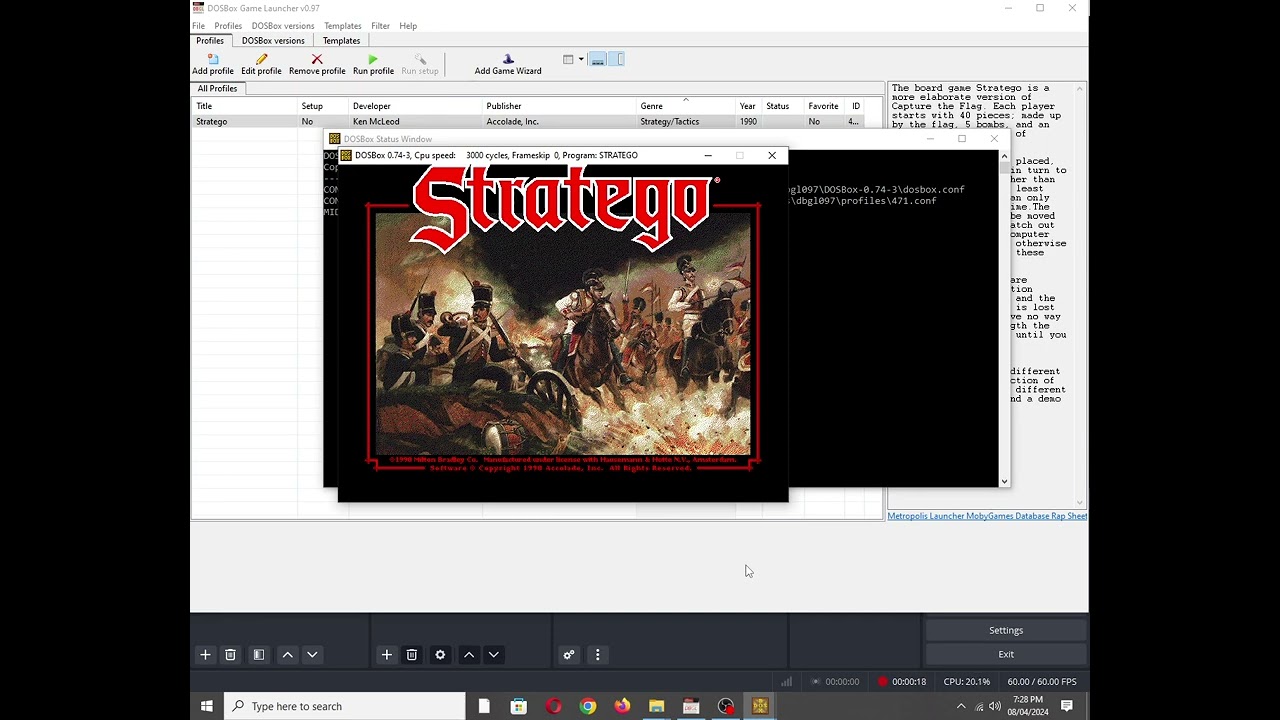The width and height of the screenshot is (1280, 720).
Task: Click the first OBS move down arrow
Action: [312, 655]
